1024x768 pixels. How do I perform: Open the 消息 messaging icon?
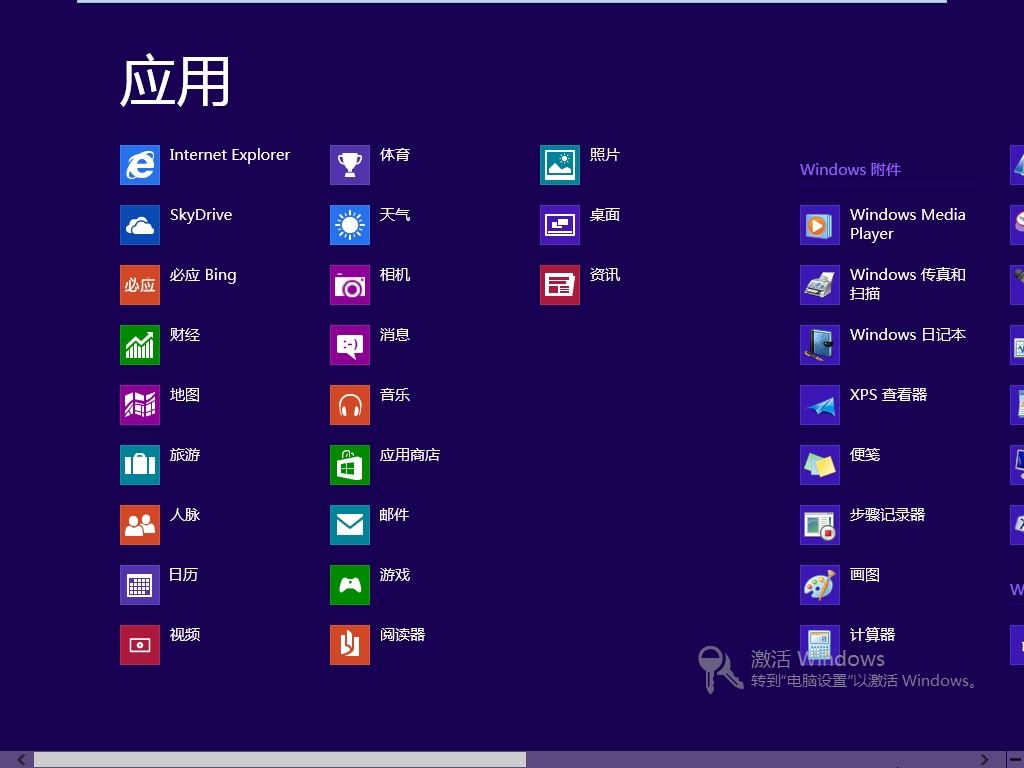(350, 345)
